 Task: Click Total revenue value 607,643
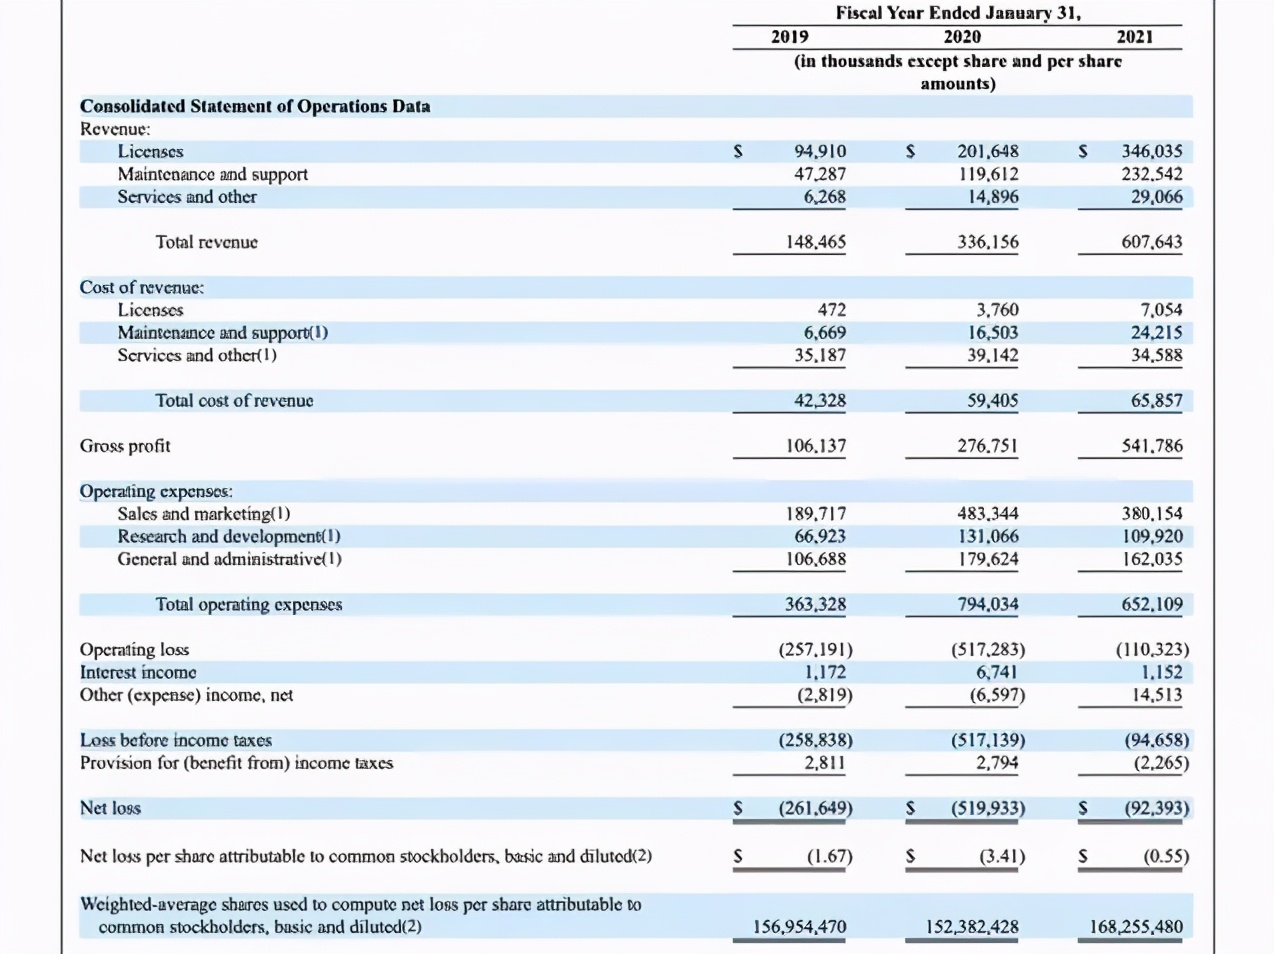(x=1152, y=242)
